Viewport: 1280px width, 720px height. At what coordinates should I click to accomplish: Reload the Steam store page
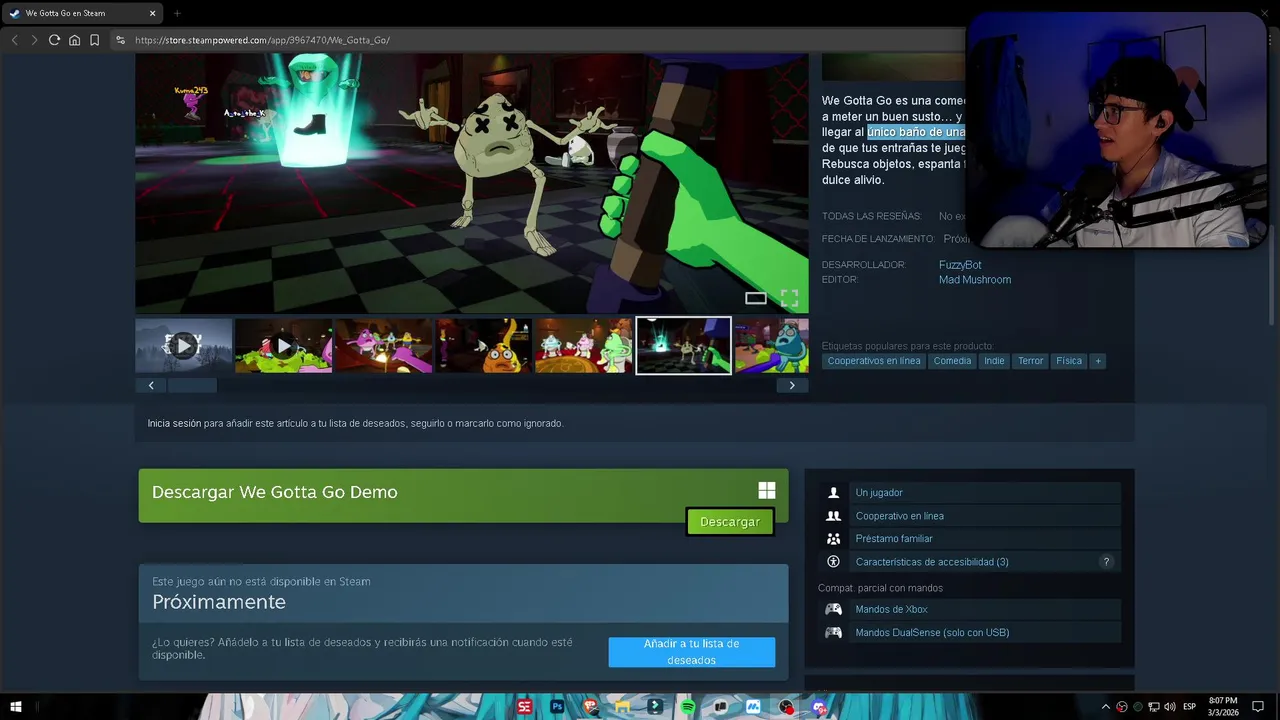pyautogui.click(x=54, y=40)
